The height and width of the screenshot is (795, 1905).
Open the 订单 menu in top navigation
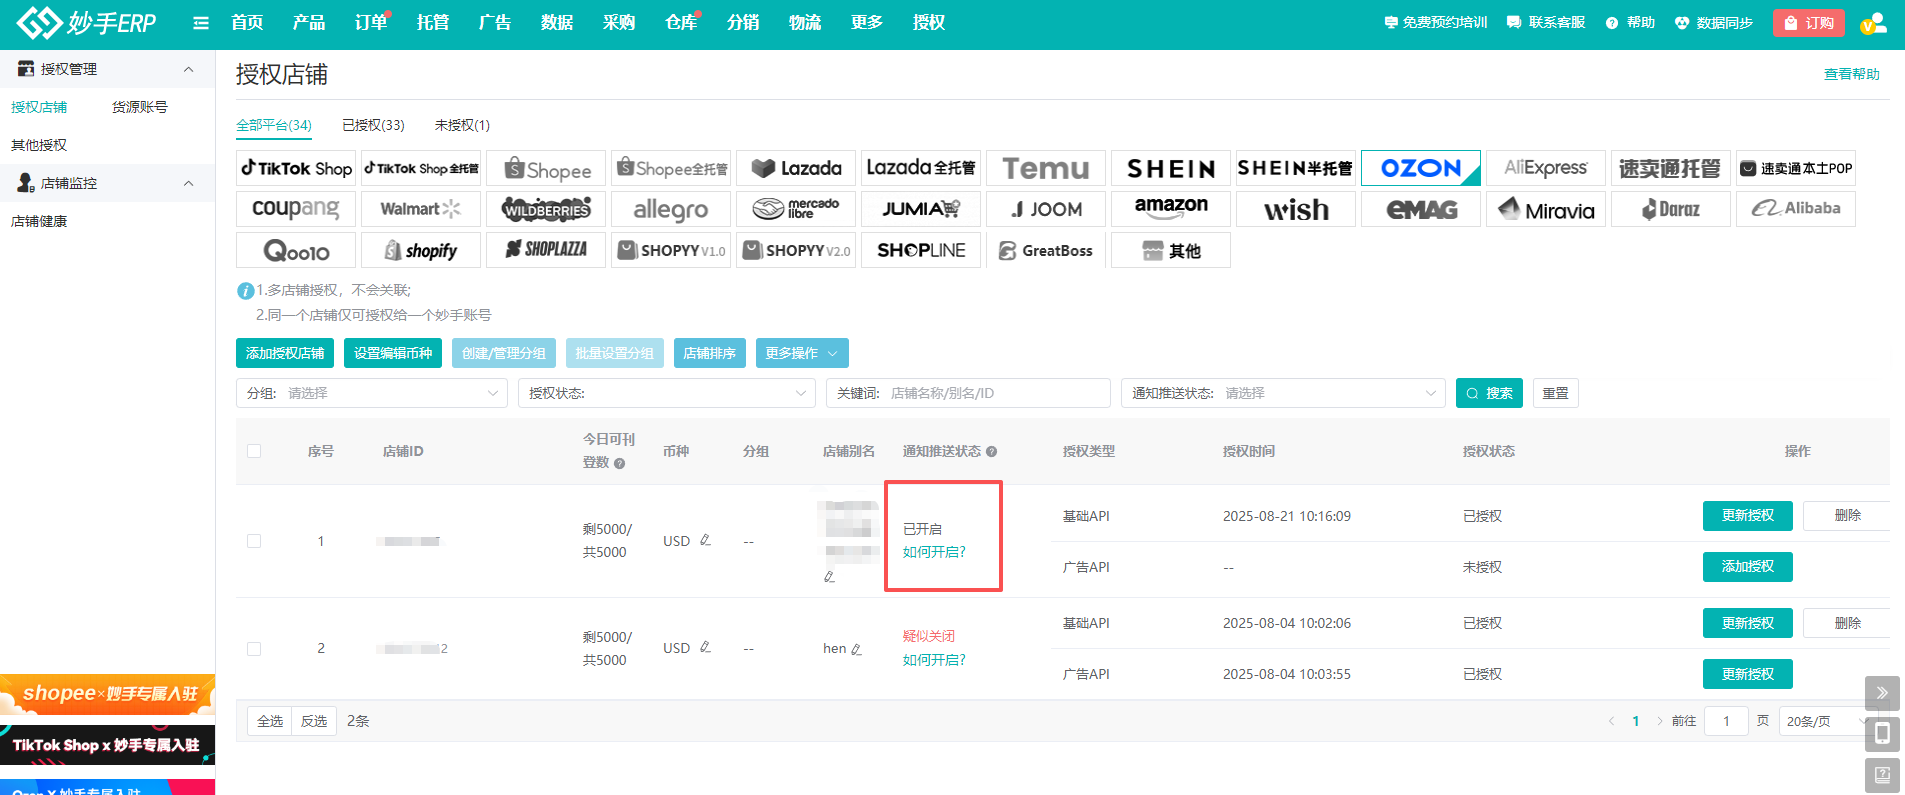point(370,23)
